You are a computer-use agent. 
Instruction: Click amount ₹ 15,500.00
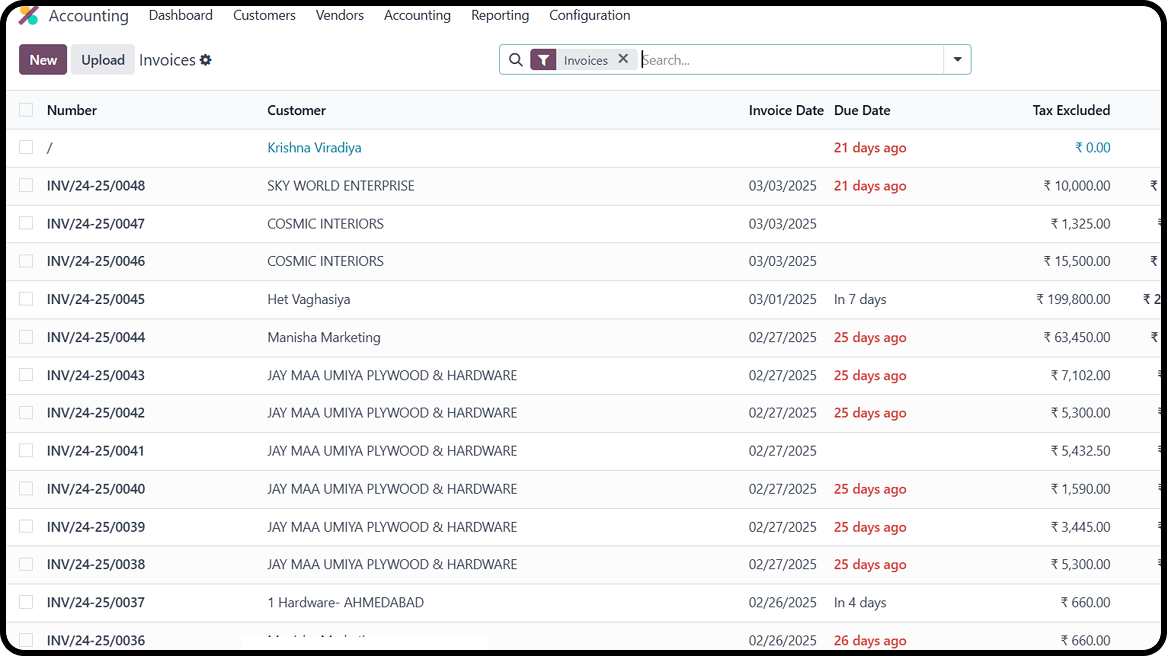tap(1077, 261)
